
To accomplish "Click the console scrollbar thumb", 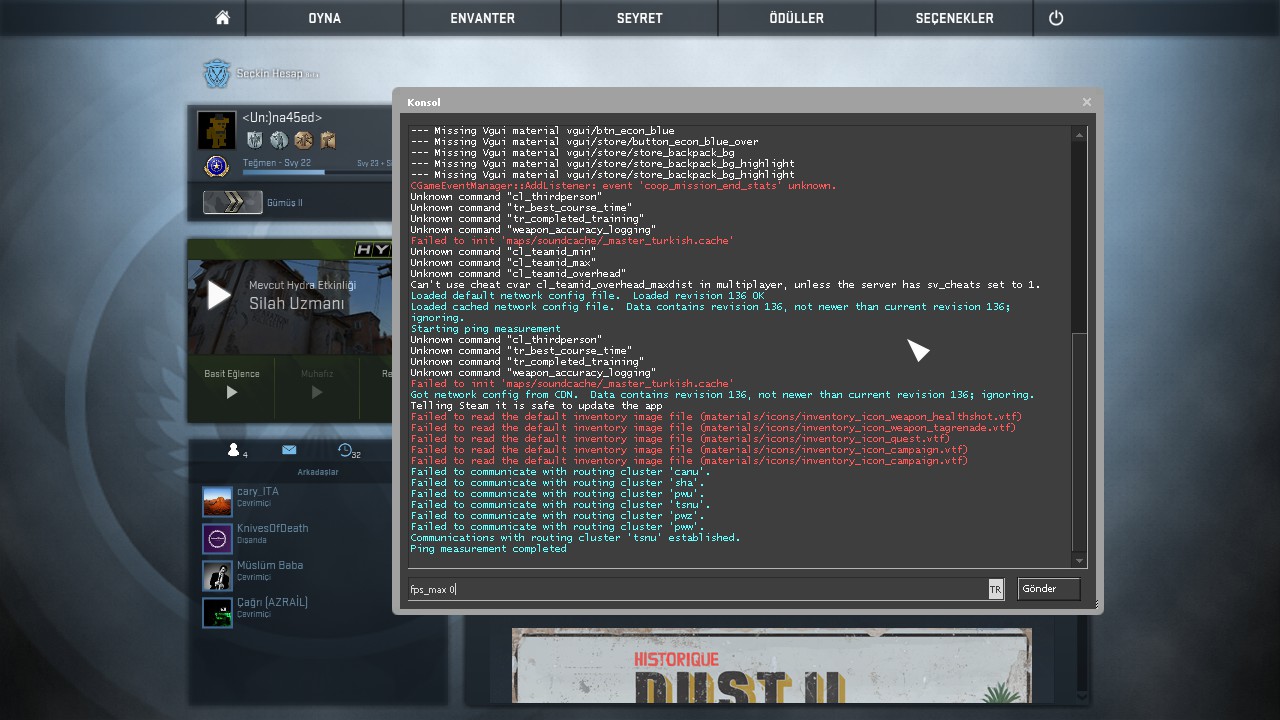I will tap(1079, 442).
